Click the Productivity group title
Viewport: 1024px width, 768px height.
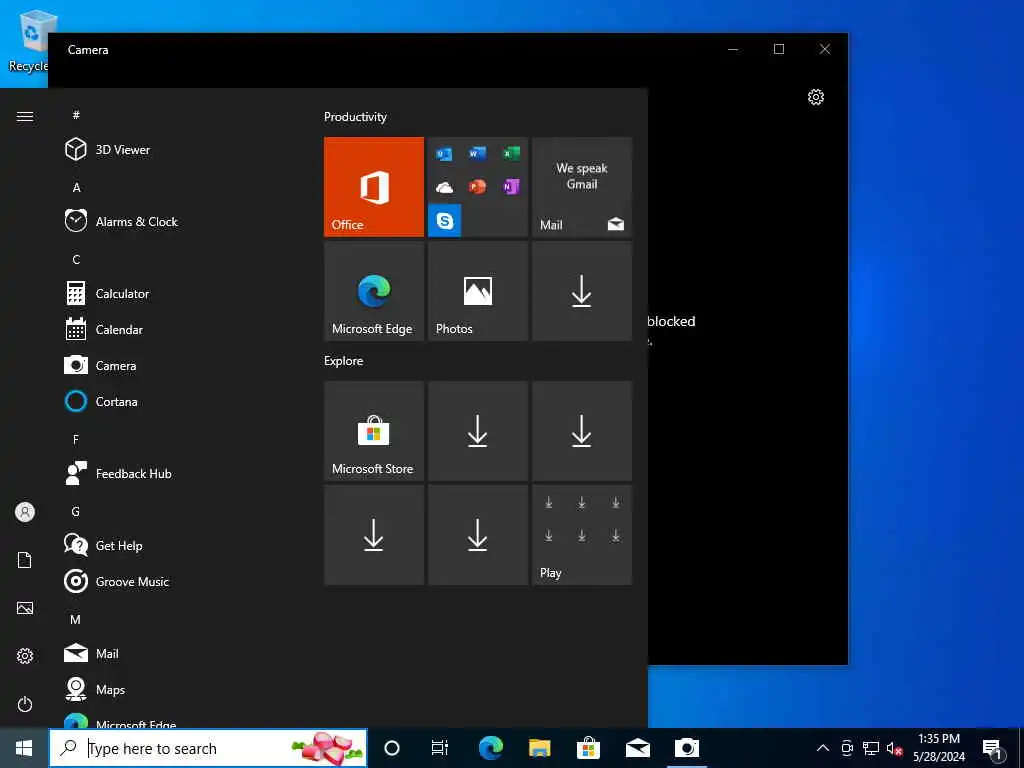[355, 117]
